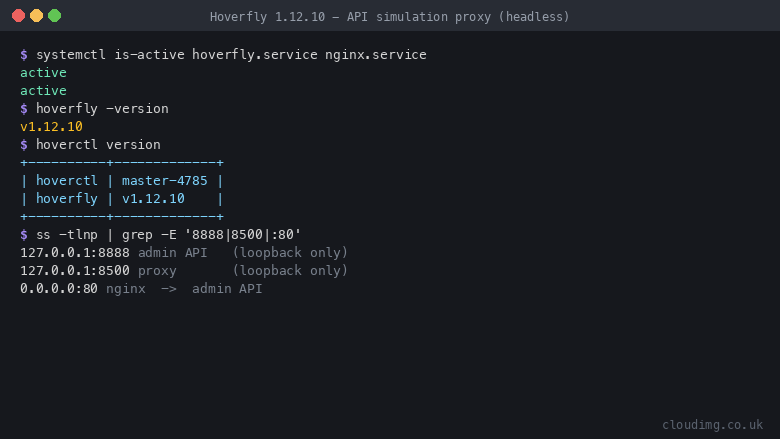Click the master-4785 table cell
Screen dimensions: 780x439
165,180
